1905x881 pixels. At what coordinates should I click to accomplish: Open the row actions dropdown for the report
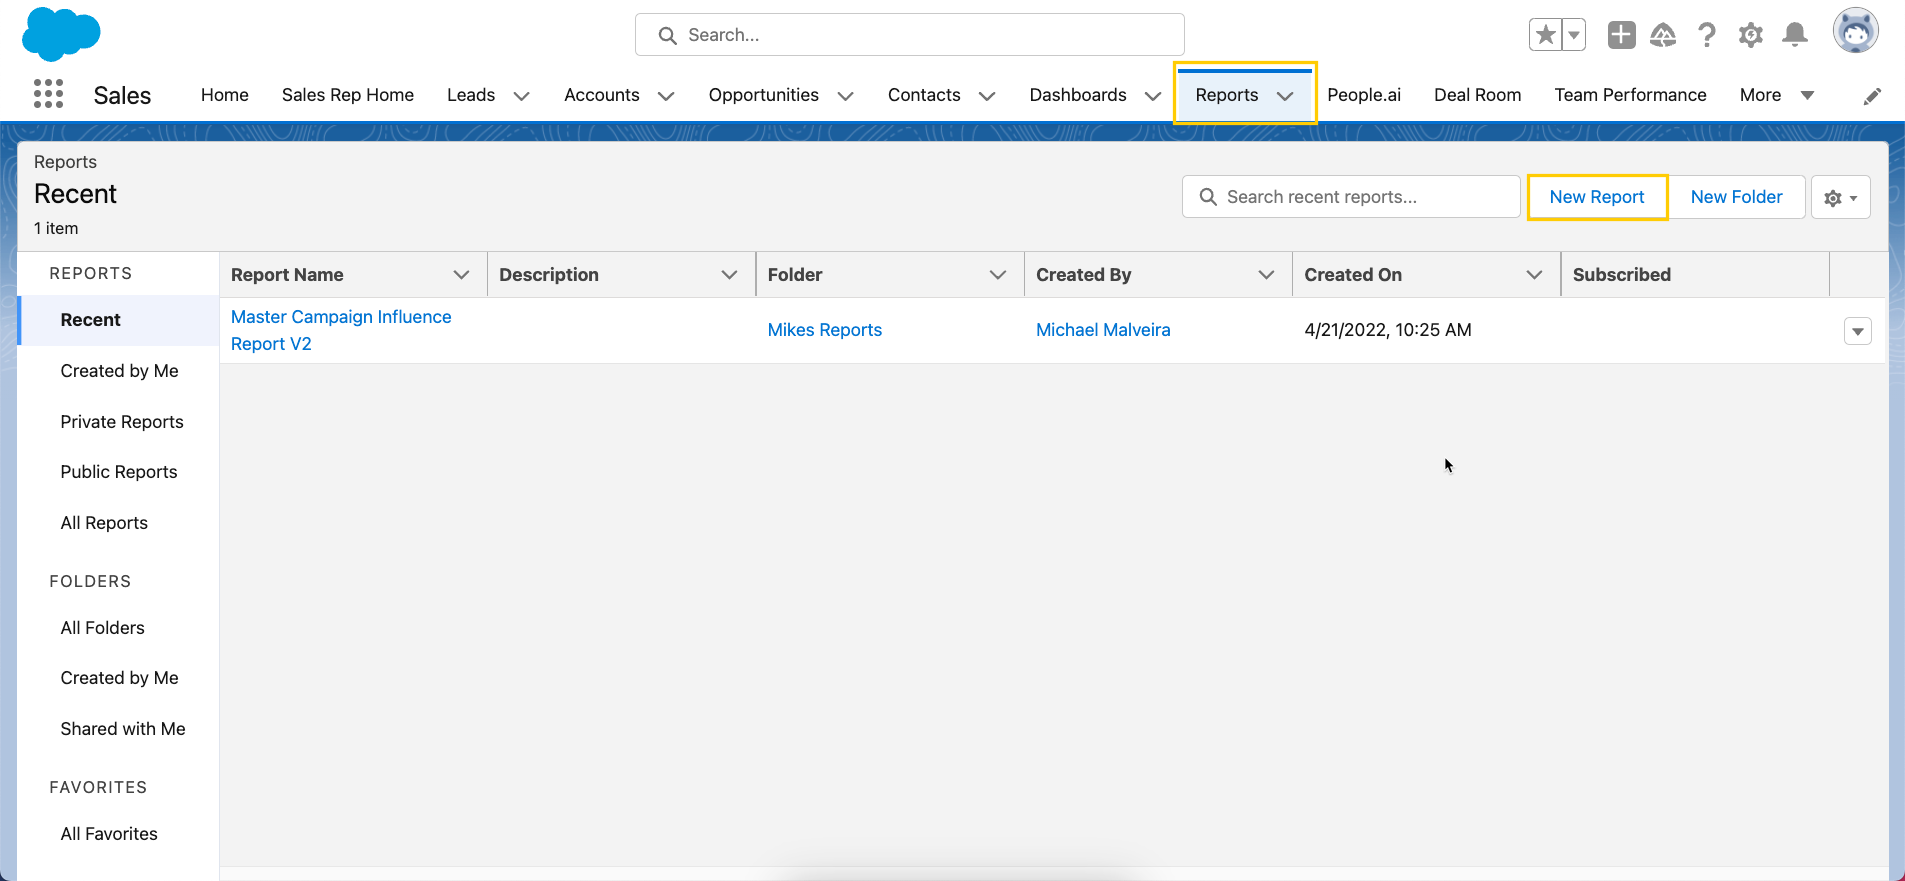pos(1857,331)
